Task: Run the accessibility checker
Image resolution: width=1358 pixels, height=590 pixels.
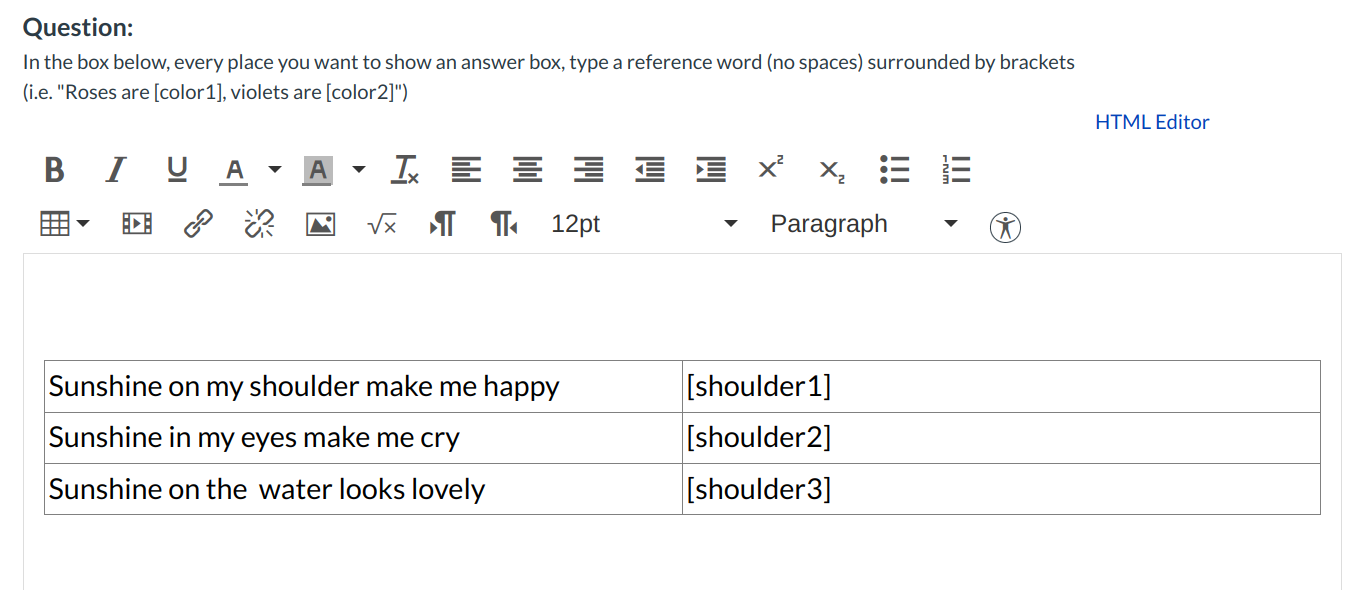Action: point(1006,227)
